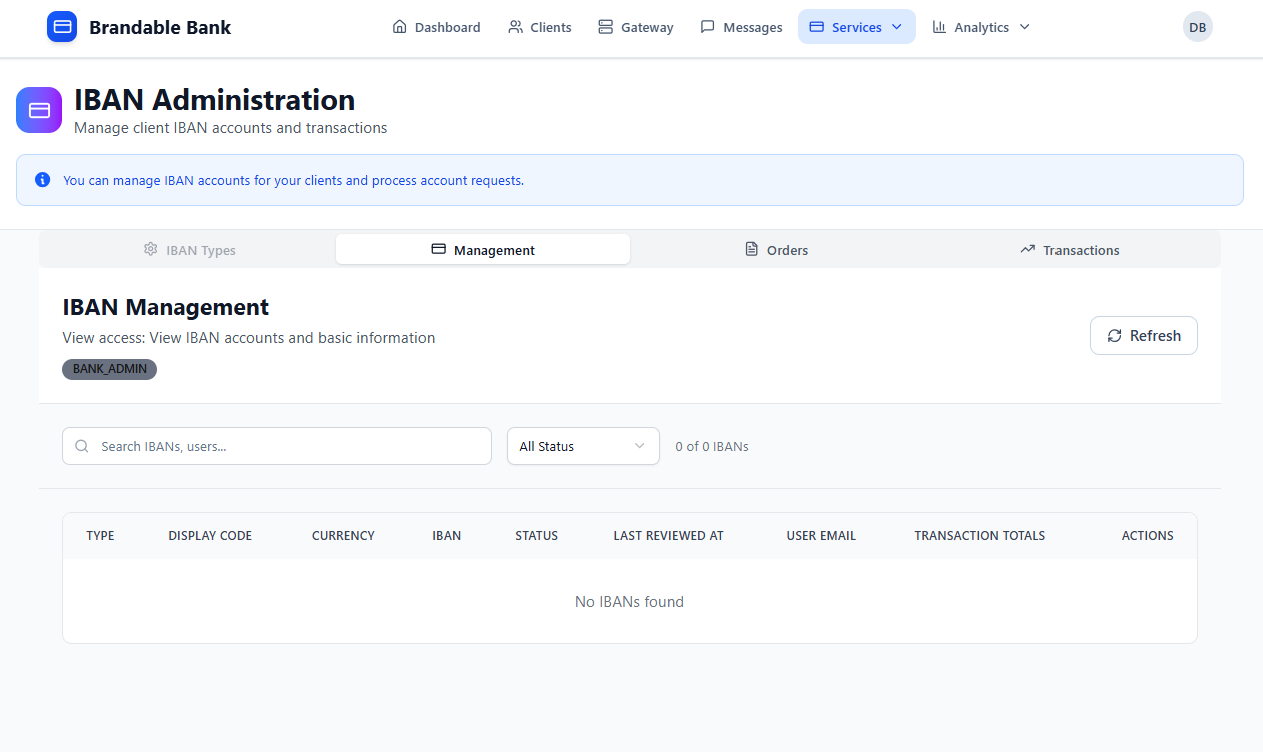Click the blue info circle icon
Screen dimensions: 1263x752
pyautogui.click(x=42, y=180)
